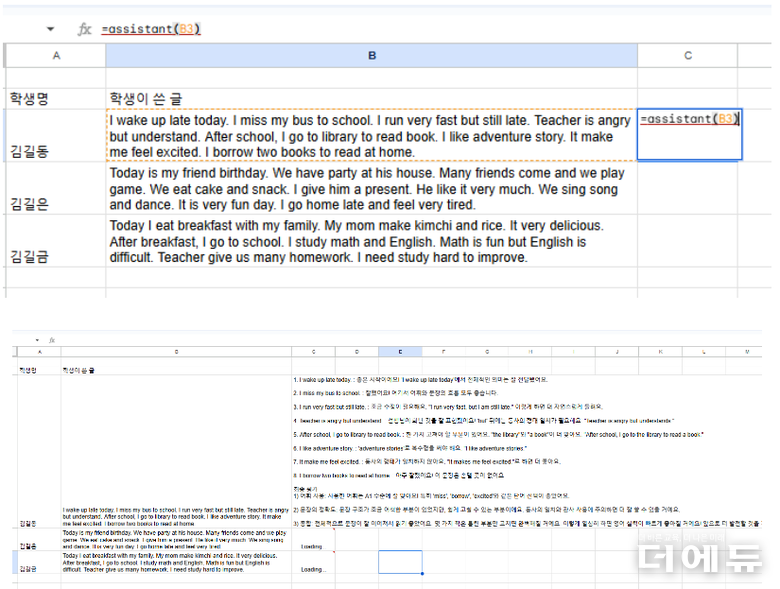This screenshot has height=589, width=780.
Task: Select the wide second column header in the lower sheet
Action: [x=176, y=352]
